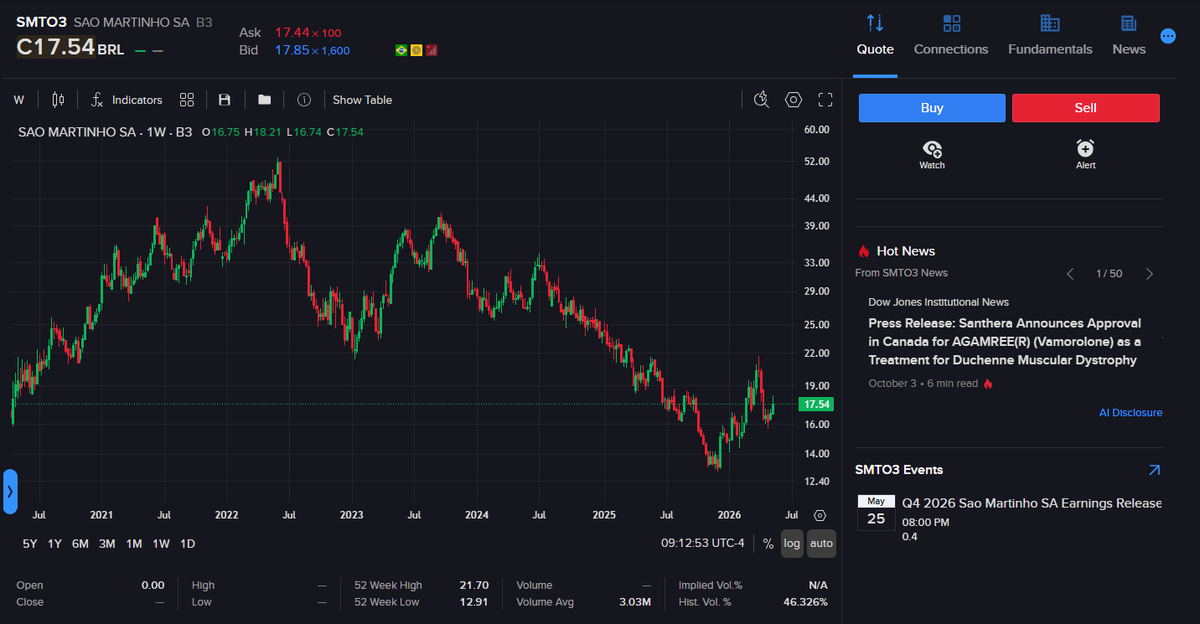Select the 1Y time range

(55, 544)
